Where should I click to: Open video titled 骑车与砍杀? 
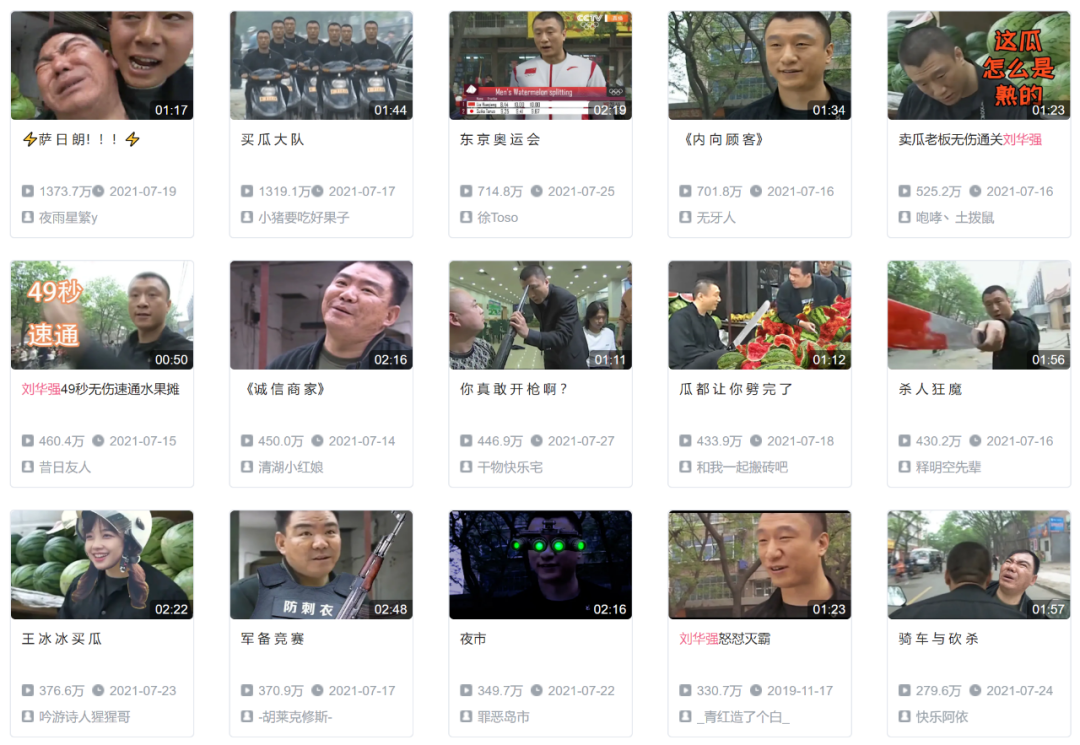coord(939,639)
